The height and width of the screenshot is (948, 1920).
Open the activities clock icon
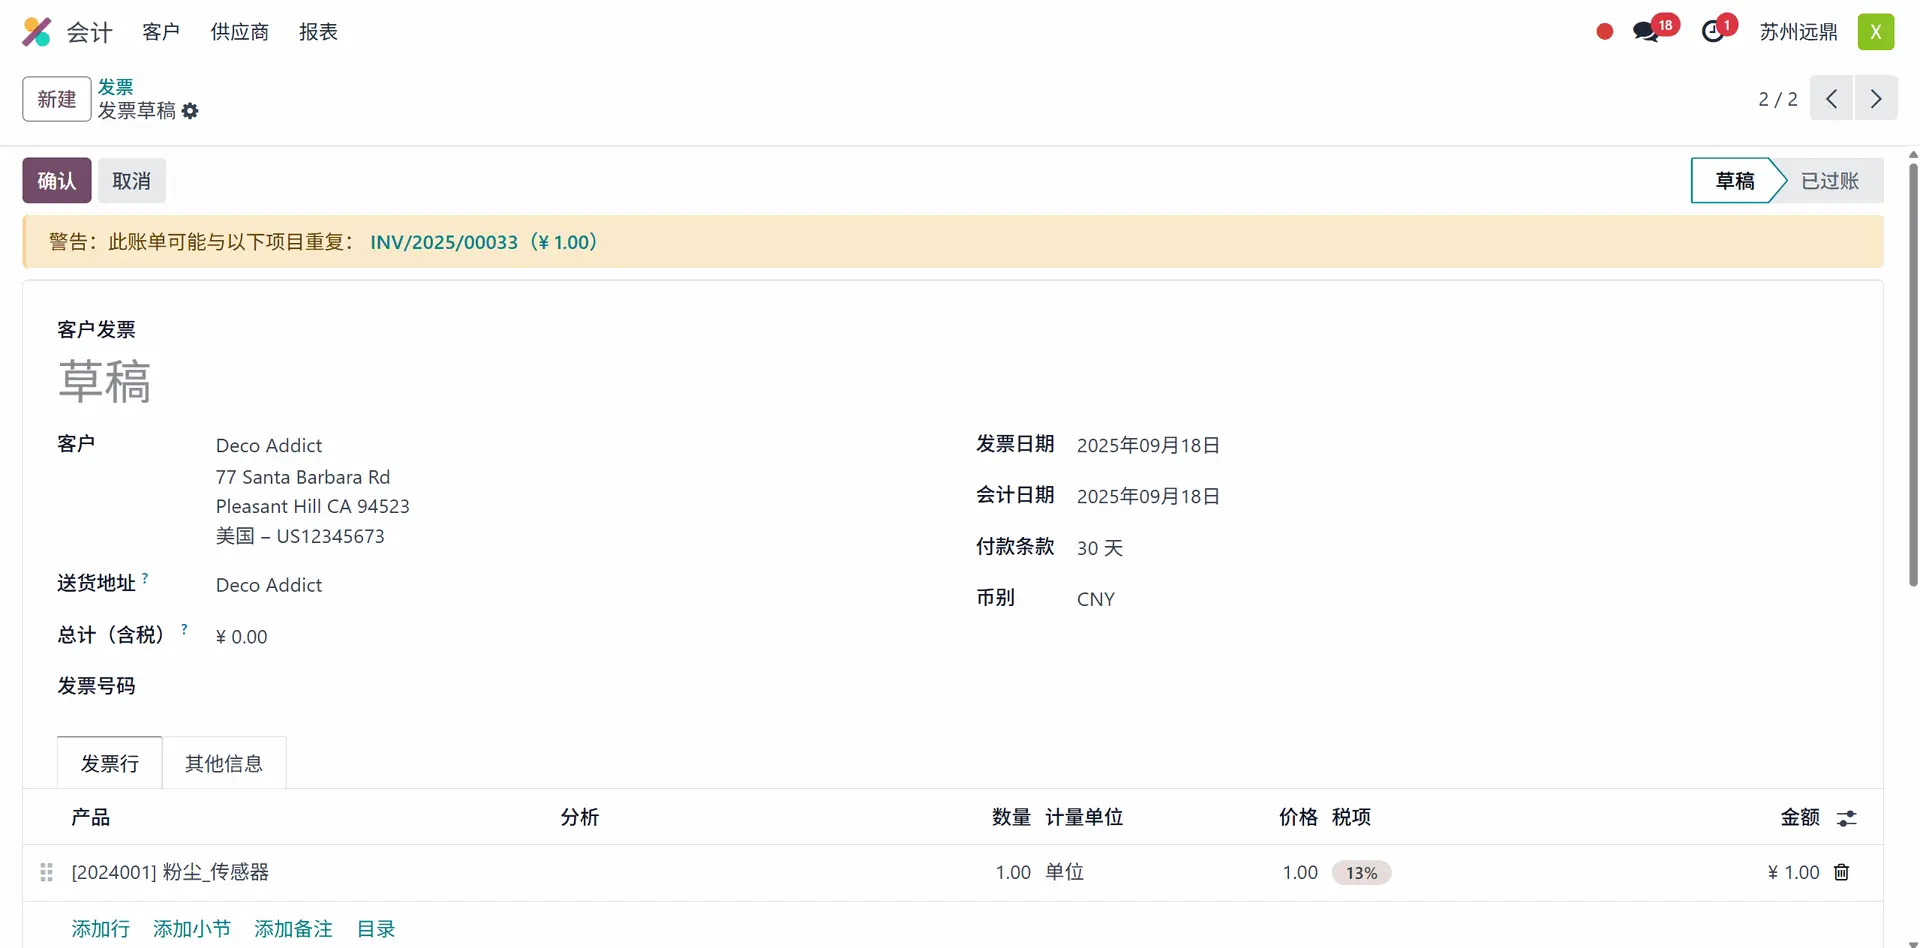click(x=1713, y=32)
